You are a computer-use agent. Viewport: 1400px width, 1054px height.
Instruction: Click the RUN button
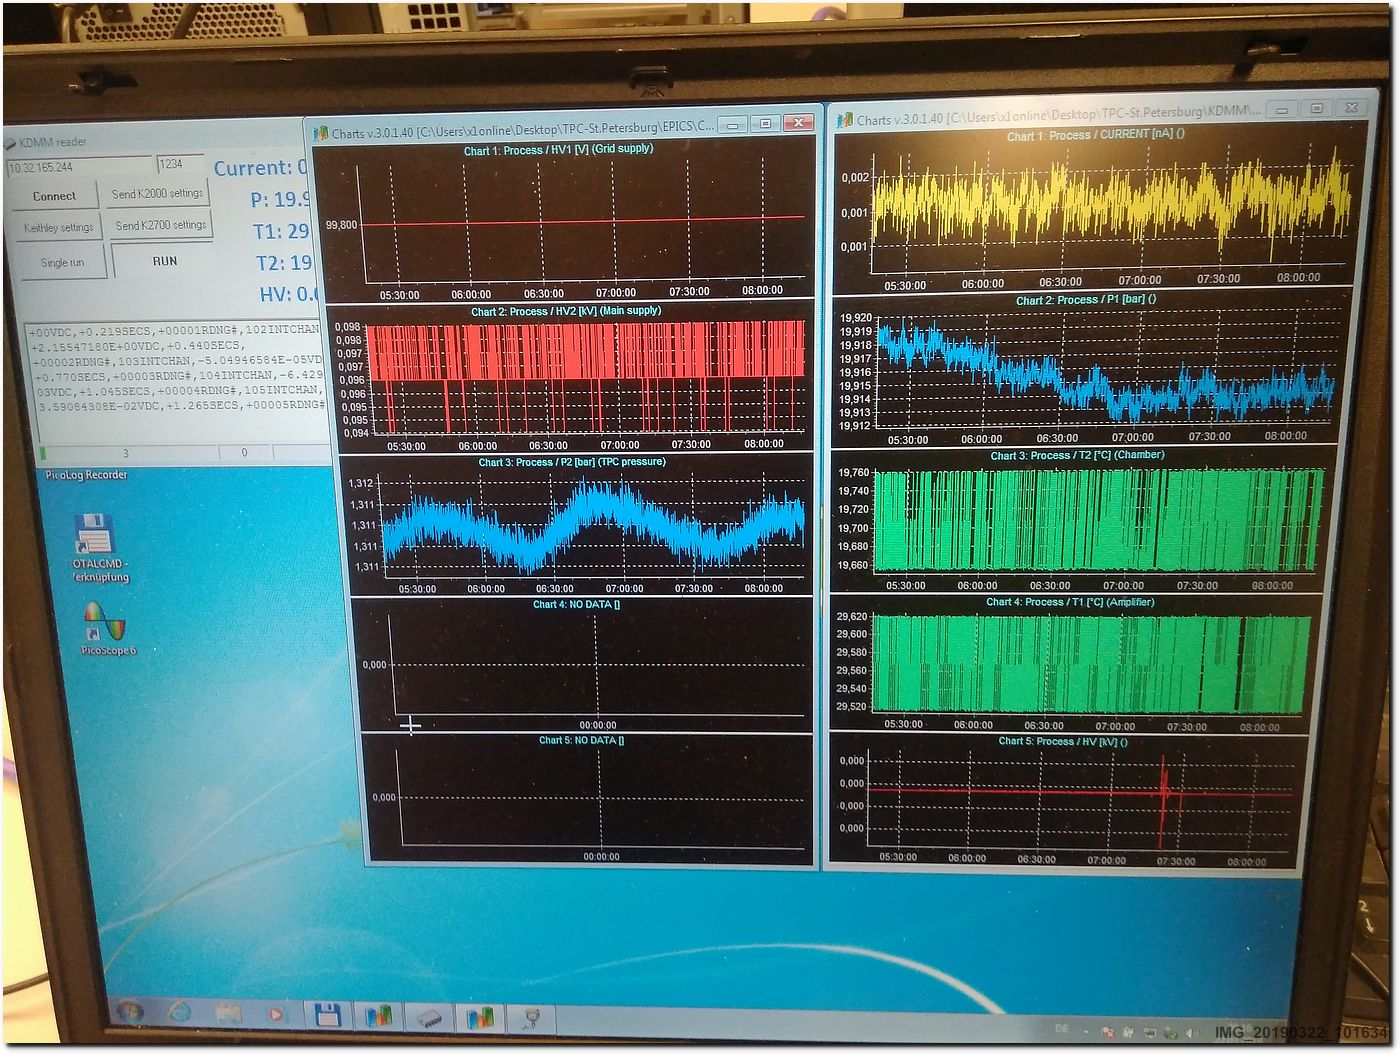(165, 261)
